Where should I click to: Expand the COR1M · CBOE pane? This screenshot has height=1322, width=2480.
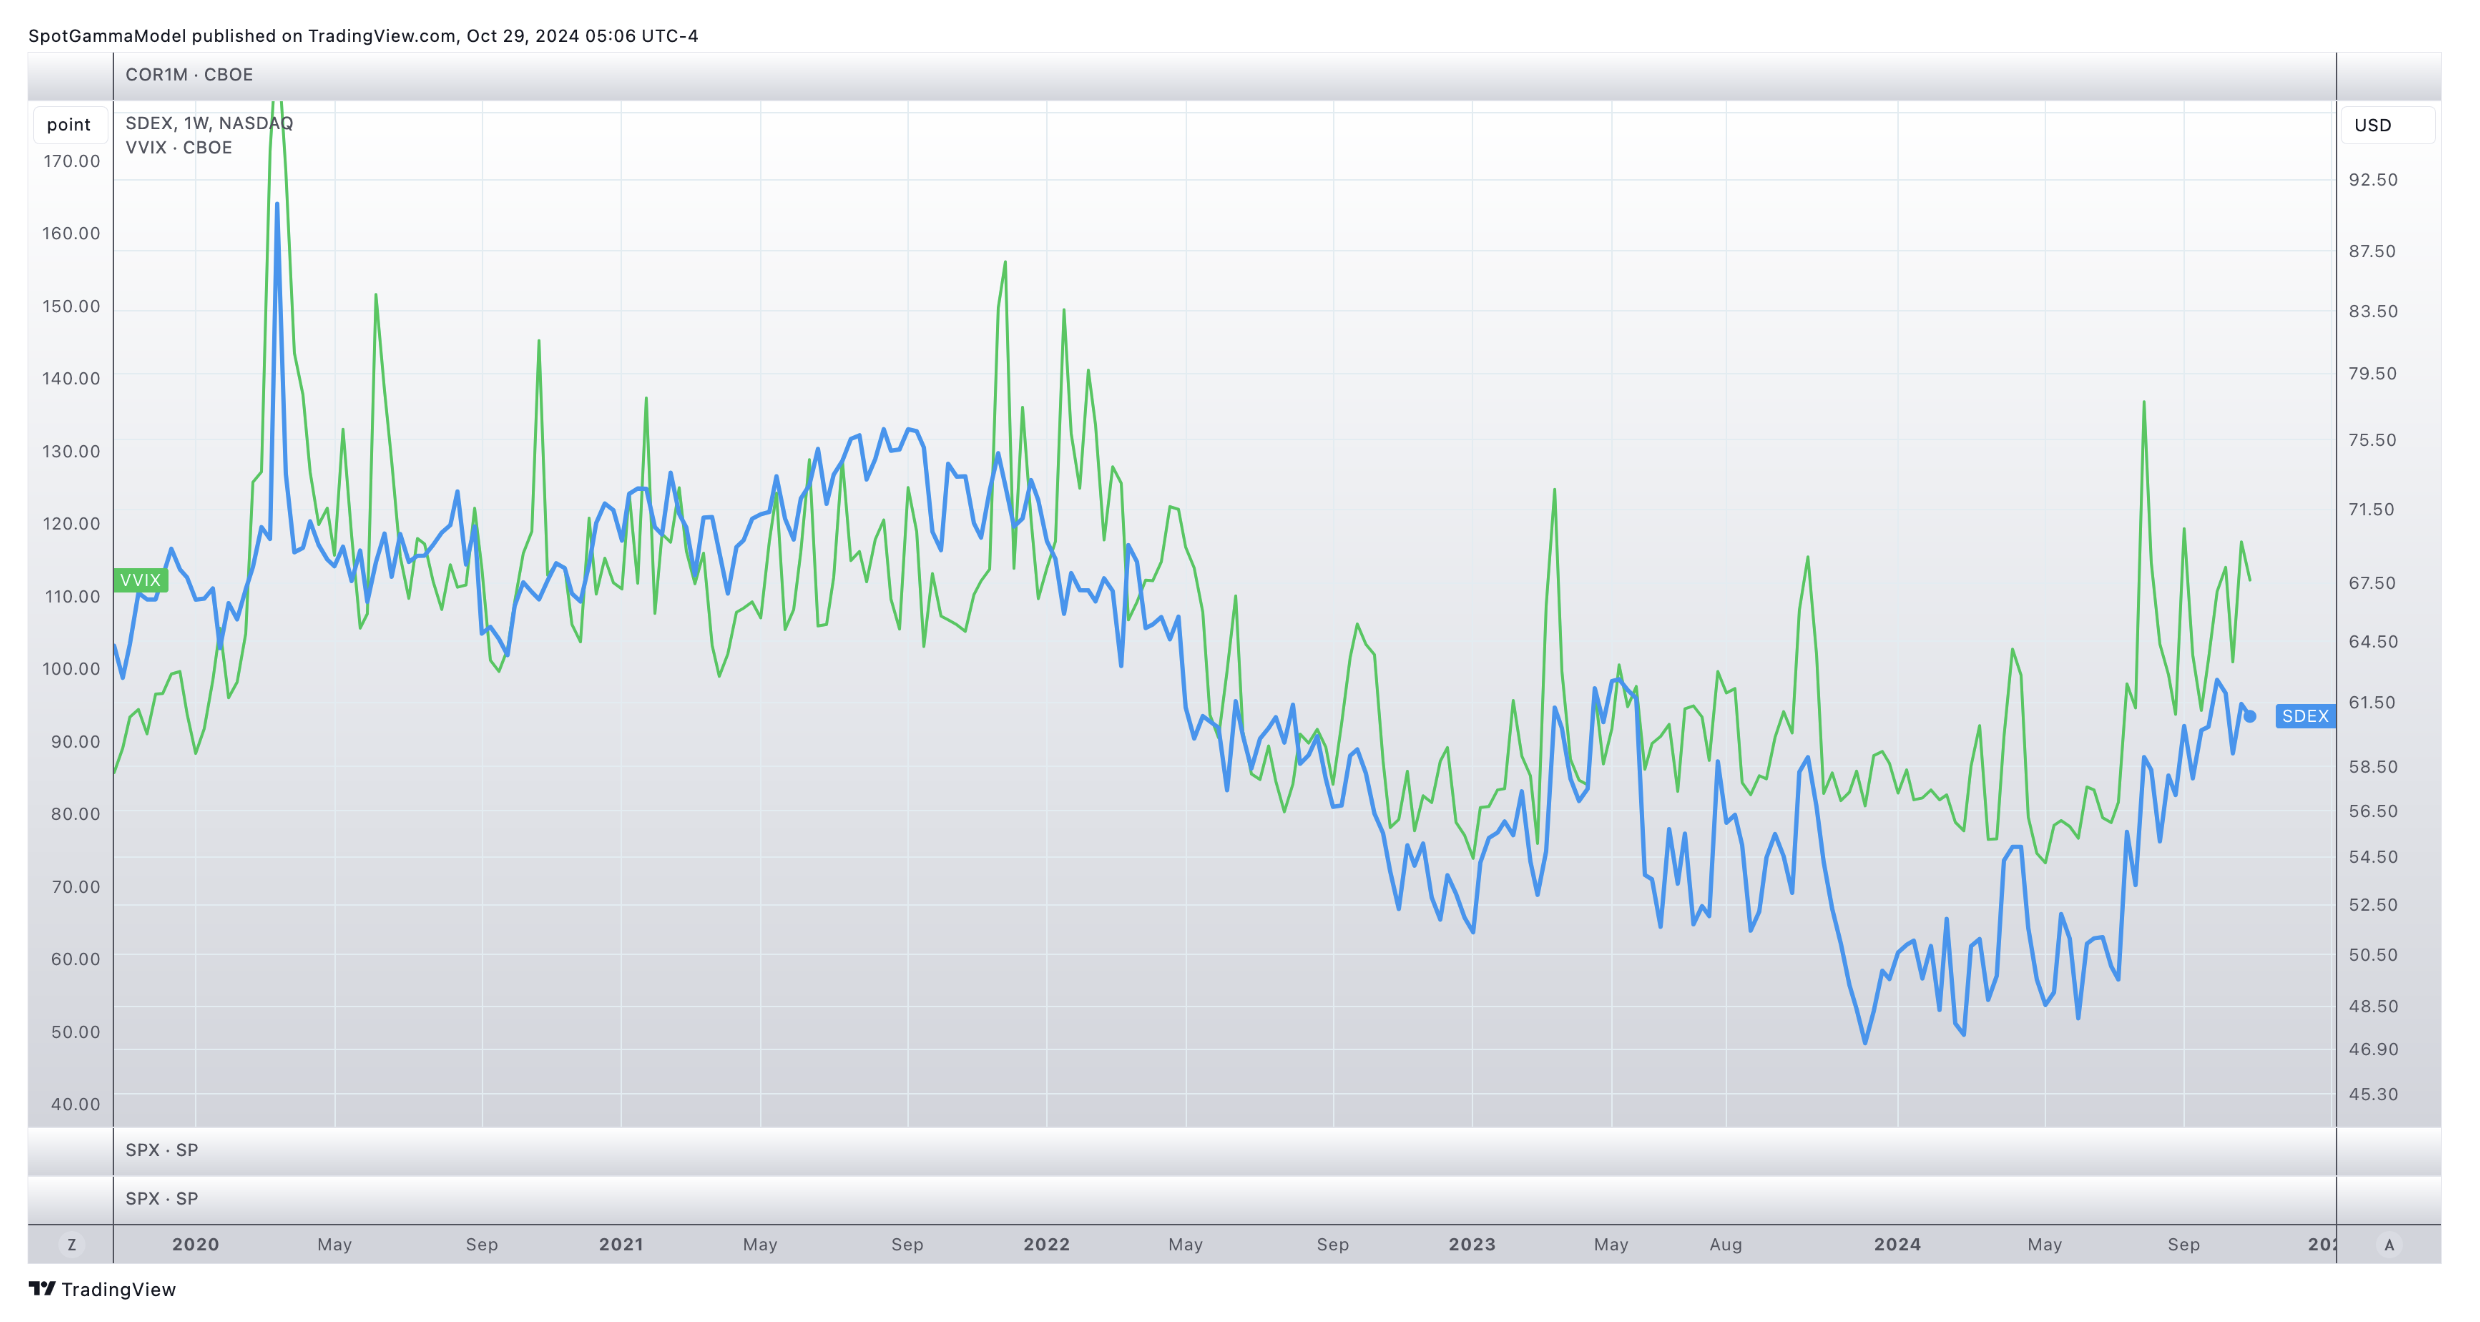189,75
